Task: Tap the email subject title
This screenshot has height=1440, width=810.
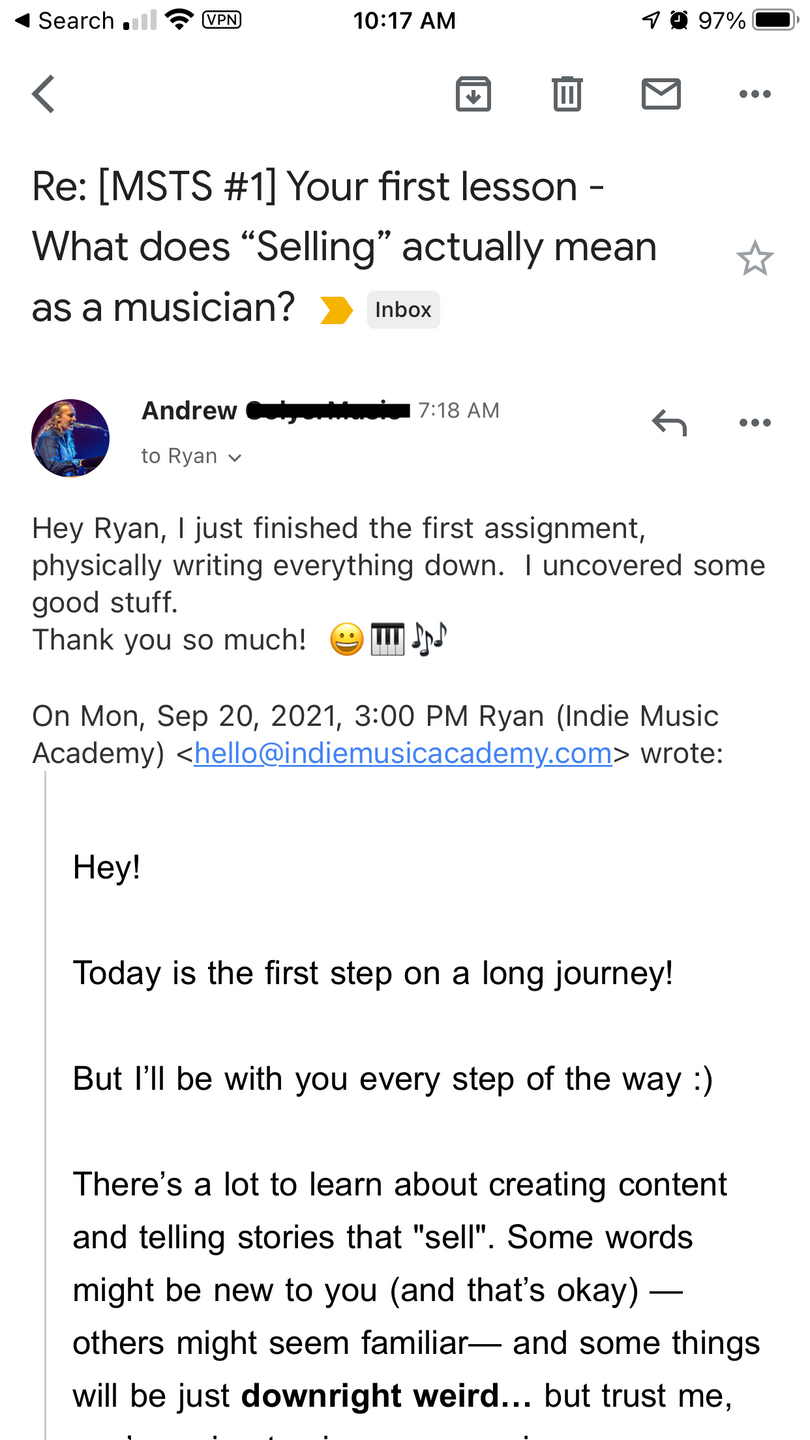Action: tap(344, 247)
